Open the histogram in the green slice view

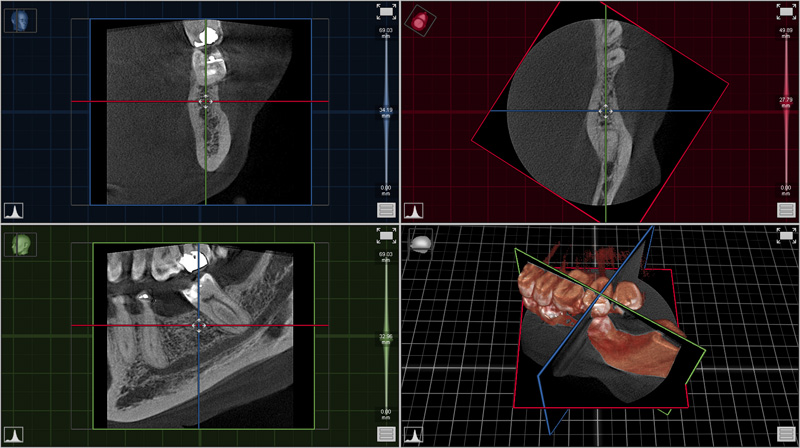point(14,434)
